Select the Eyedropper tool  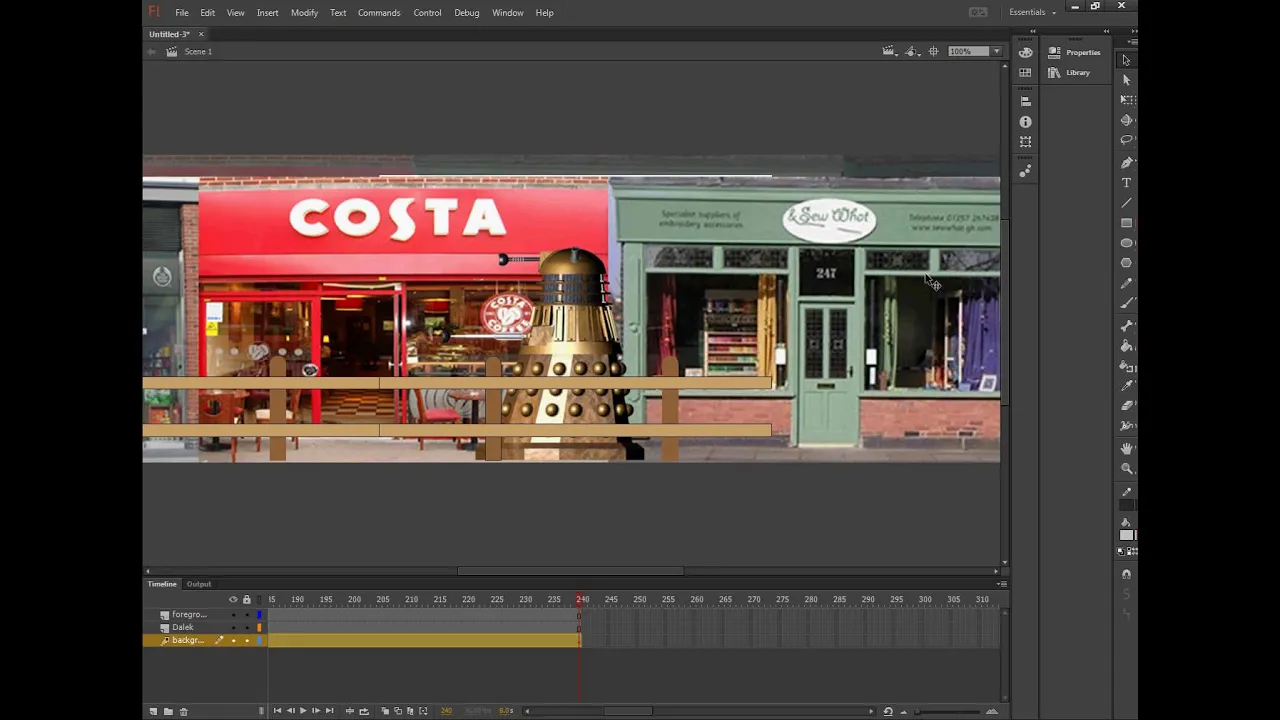[1127, 386]
